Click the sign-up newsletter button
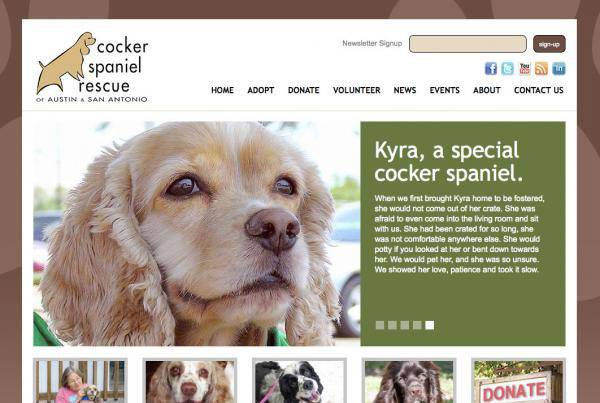 [x=549, y=44]
